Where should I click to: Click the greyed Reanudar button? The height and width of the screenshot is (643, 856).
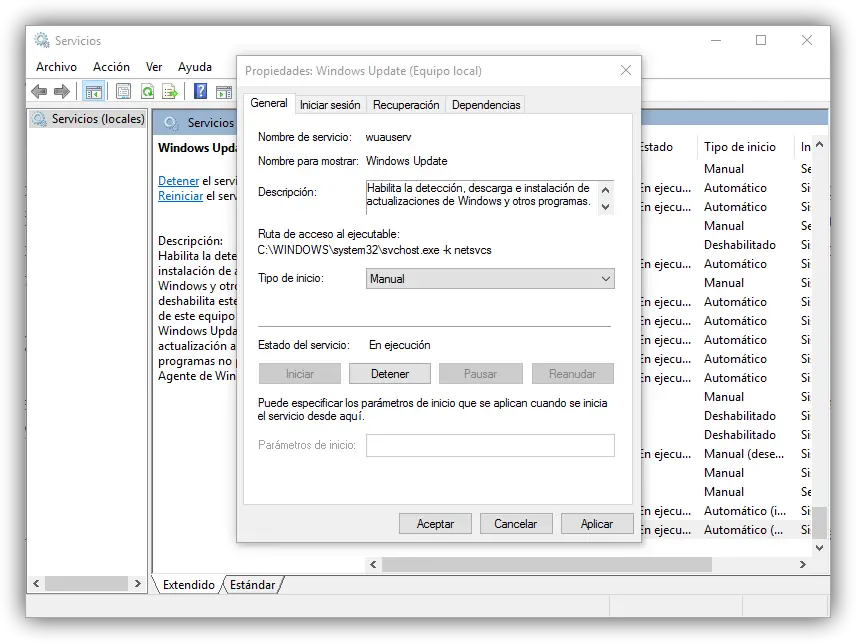point(572,374)
